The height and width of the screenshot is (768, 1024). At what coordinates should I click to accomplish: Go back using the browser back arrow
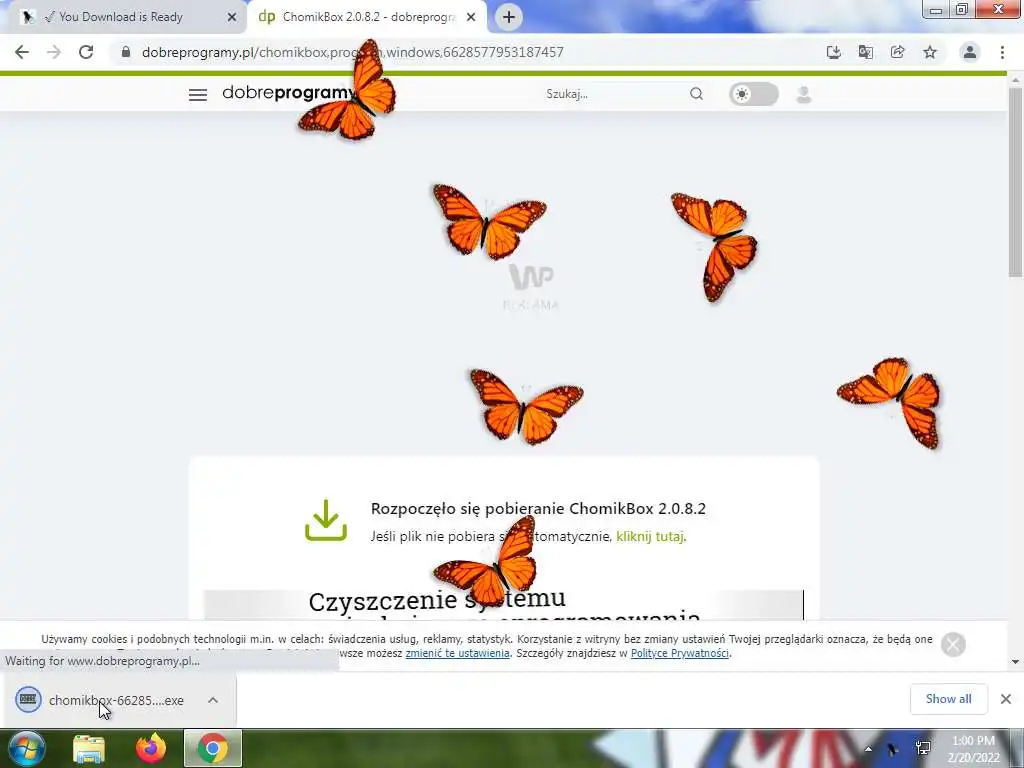click(22, 52)
